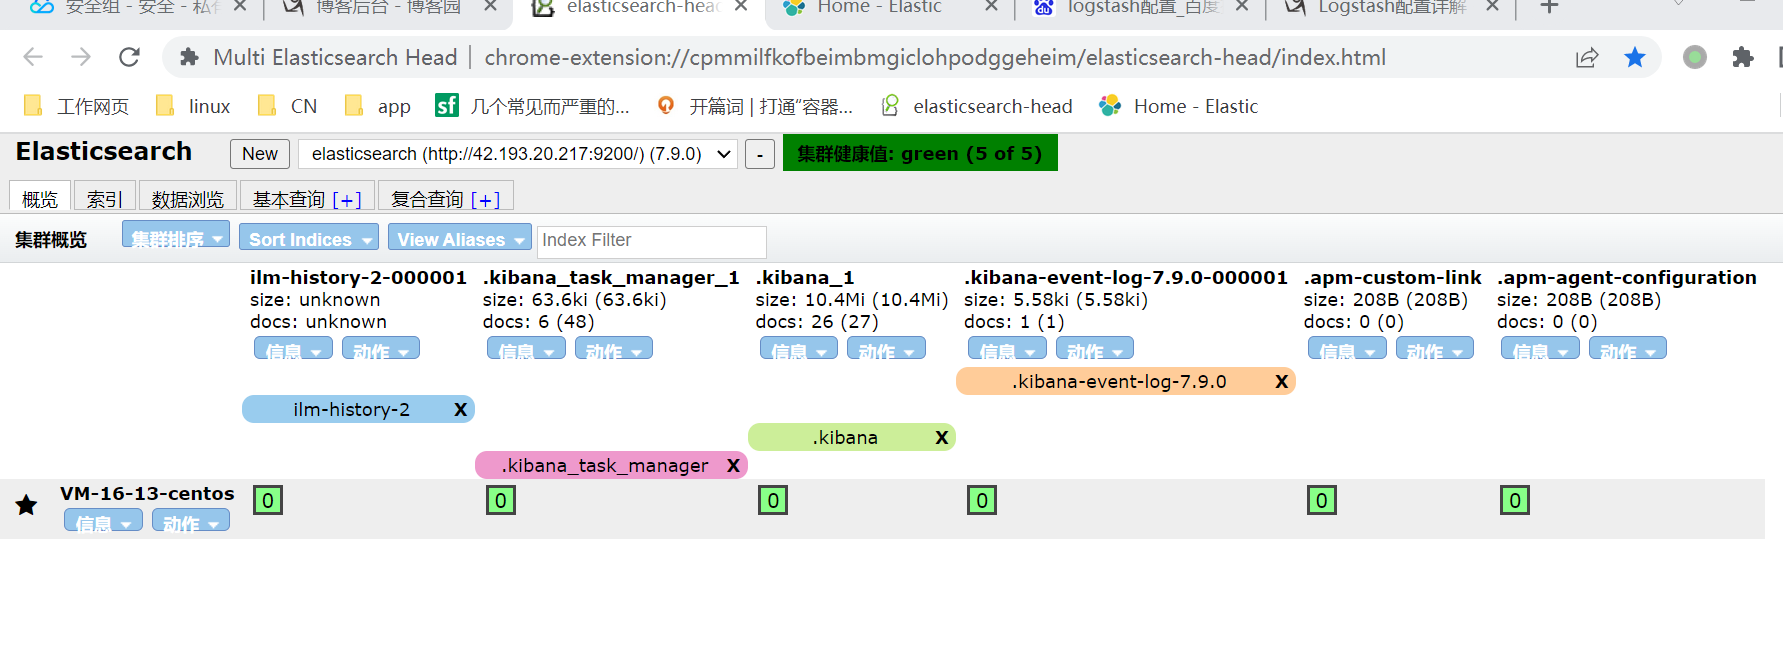Viewport: 1783px width, 667px height.
Task: Open the 工作网页 bookmark folder
Action: 76,106
